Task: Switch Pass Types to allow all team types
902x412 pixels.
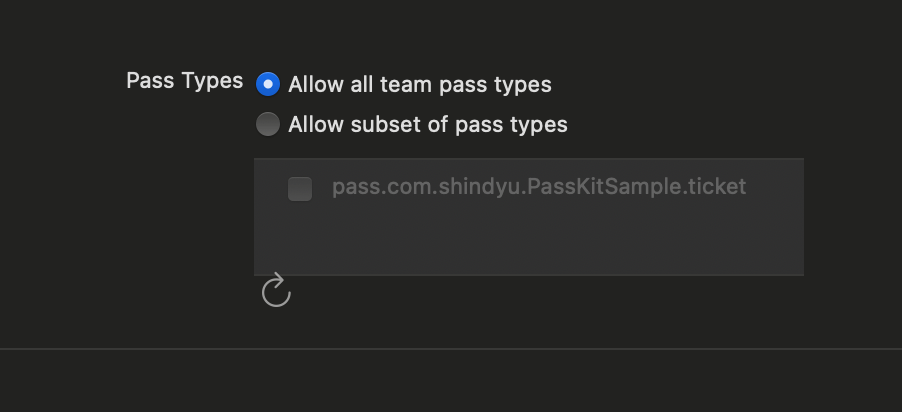Action: pyautogui.click(x=268, y=84)
